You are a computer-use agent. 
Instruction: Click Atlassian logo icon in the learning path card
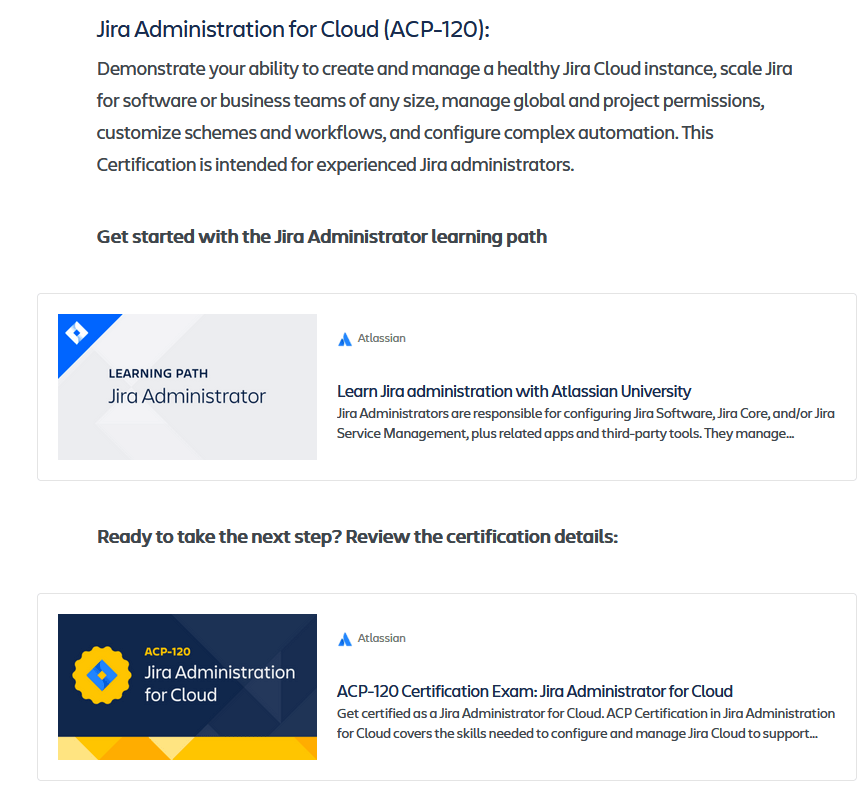tap(345, 339)
